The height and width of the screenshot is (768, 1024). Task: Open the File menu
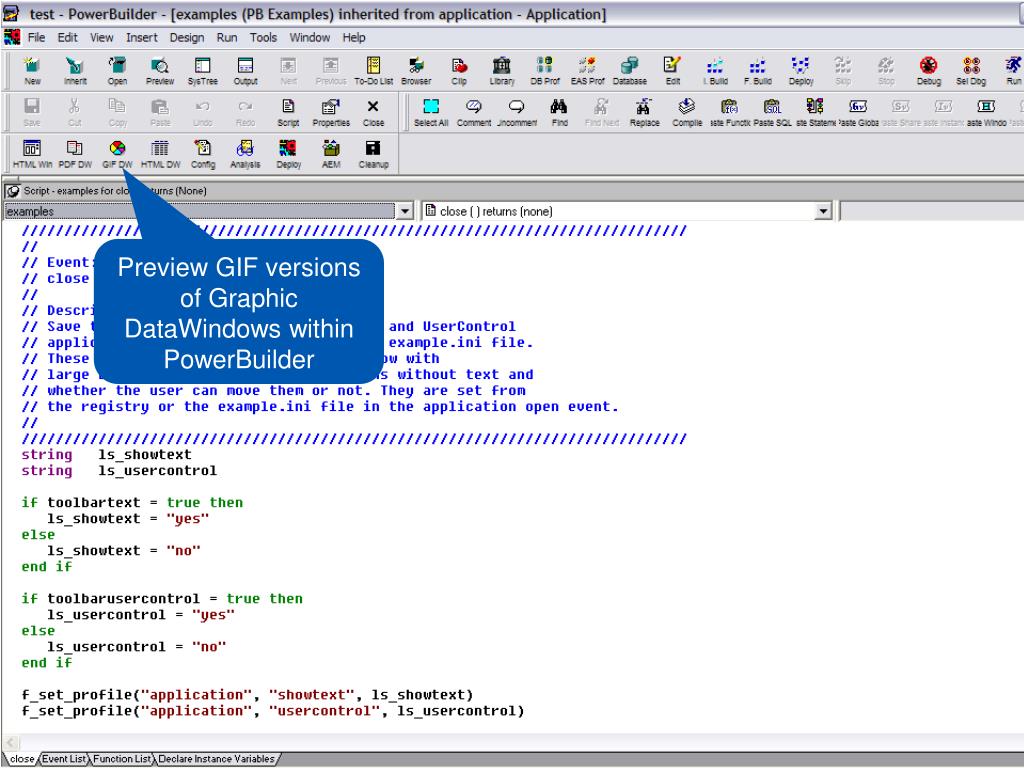click(37, 37)
